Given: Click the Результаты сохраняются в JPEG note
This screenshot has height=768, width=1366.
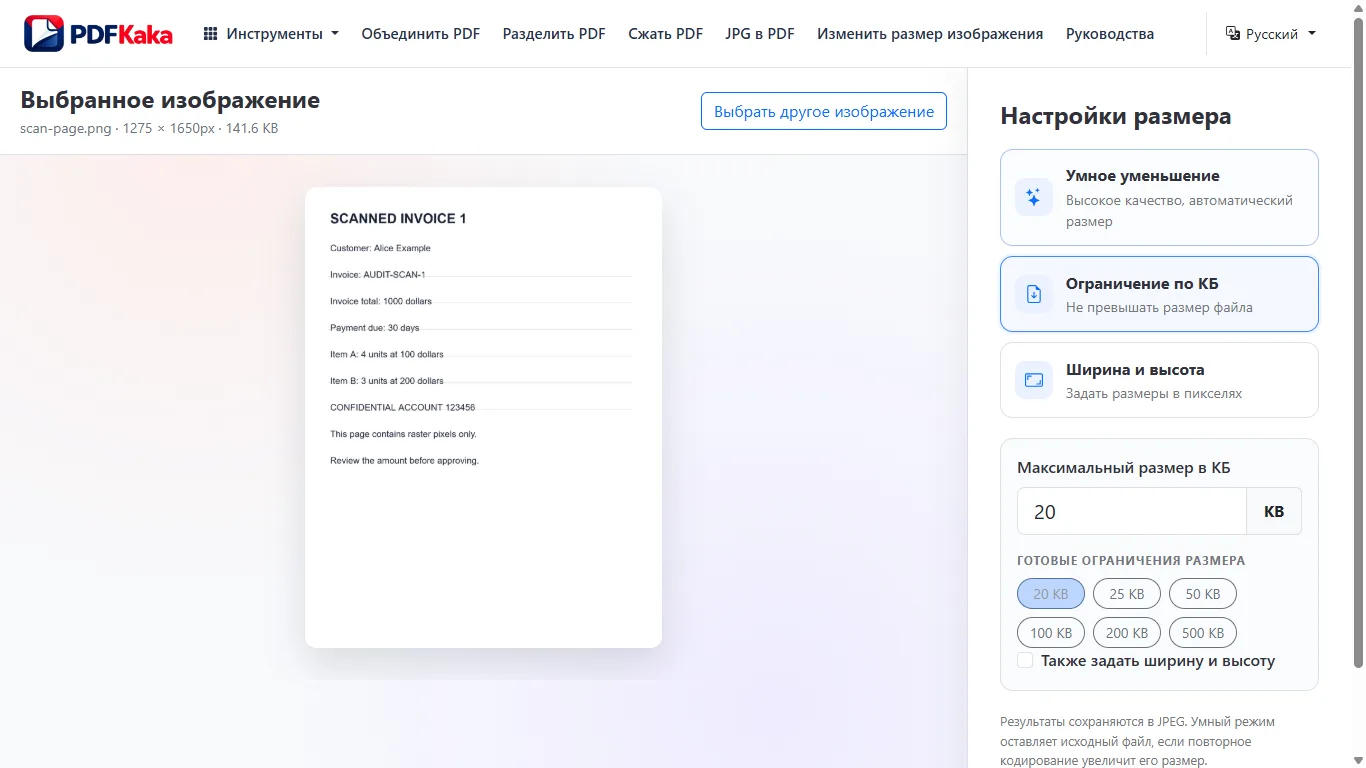Looking at the screenshot, I should 1138,741.
